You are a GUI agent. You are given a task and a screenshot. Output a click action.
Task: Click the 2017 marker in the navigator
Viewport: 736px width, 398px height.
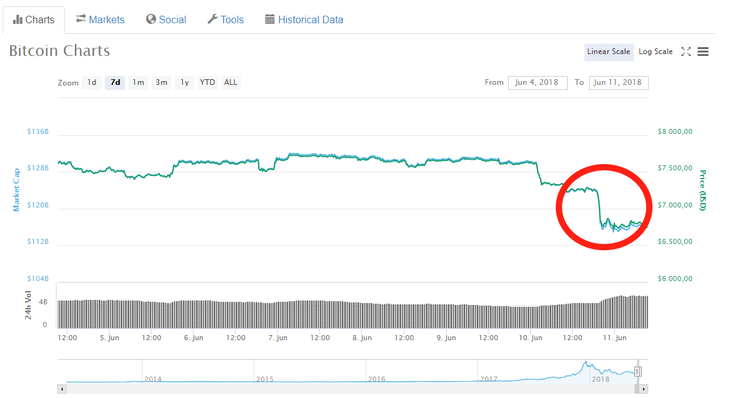click(489, 379)
